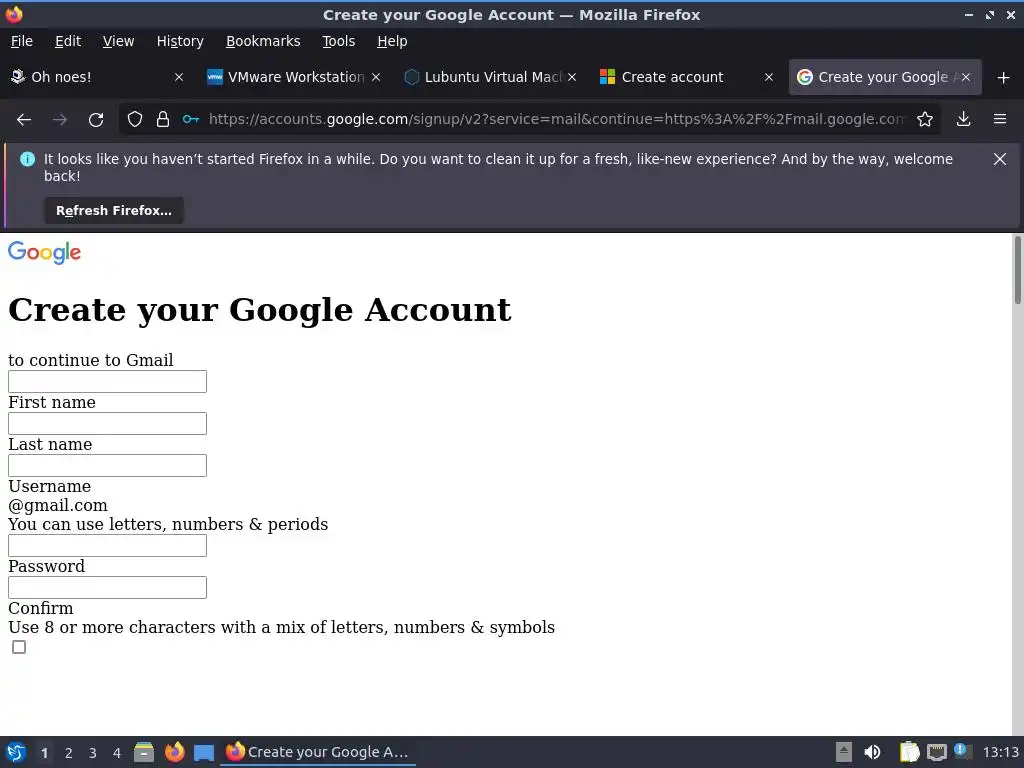Open the update notifier tray icon
This screenshot has width=1024, height=768.
963,751
